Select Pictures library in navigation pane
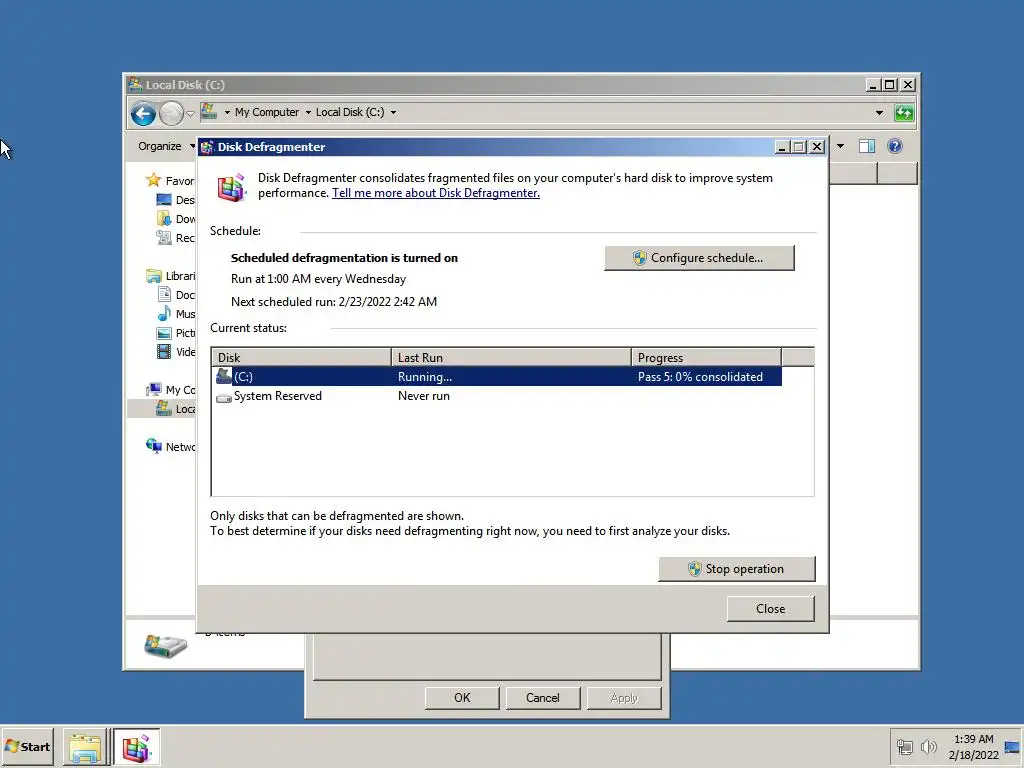The width and height of the screenshot is (1024, 768). pyautogui.click(x=176, y=333)
